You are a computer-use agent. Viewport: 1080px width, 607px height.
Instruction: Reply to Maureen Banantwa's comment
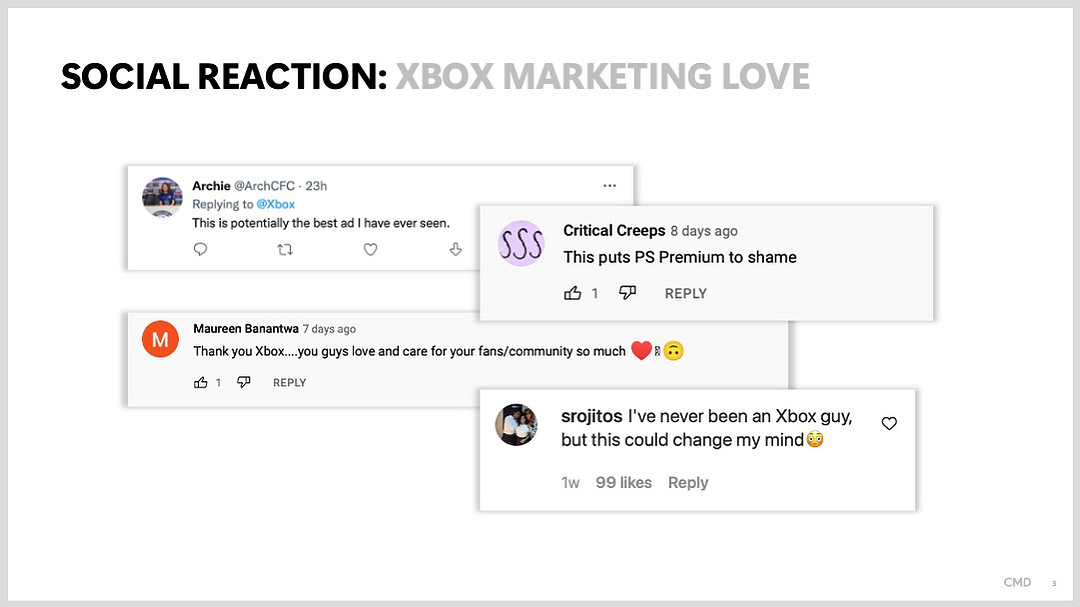[x=289, y=382]
